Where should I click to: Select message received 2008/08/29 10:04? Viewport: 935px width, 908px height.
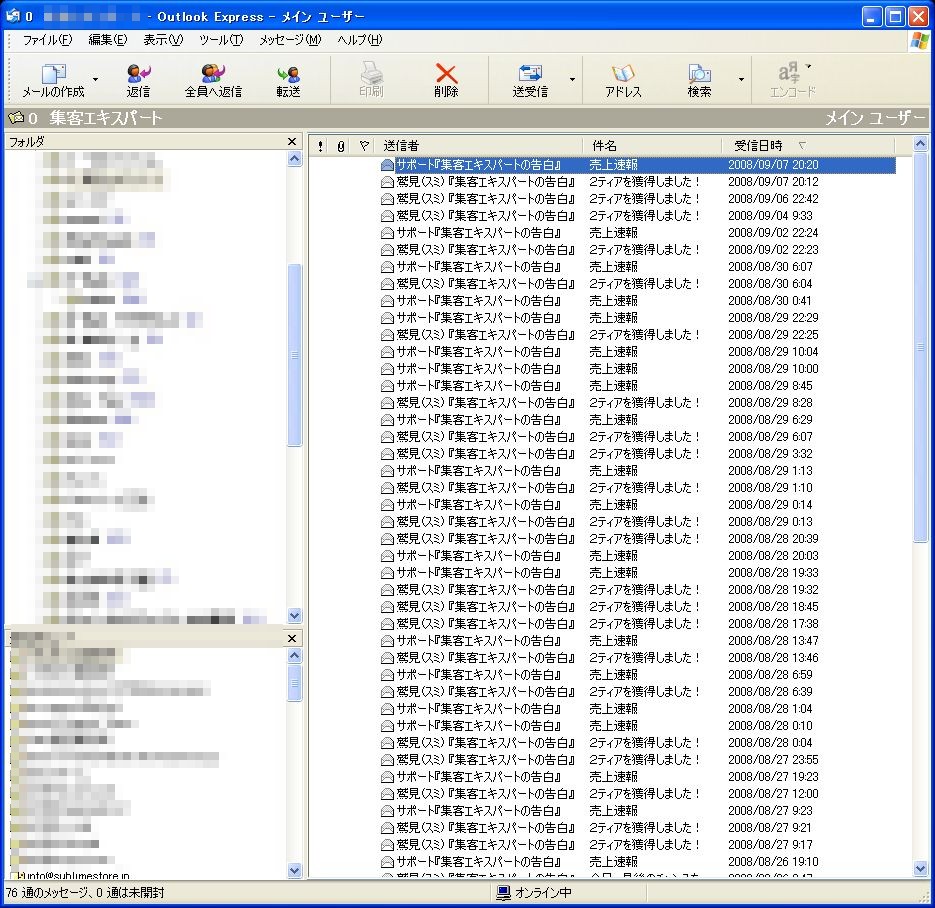coord(637,352)
